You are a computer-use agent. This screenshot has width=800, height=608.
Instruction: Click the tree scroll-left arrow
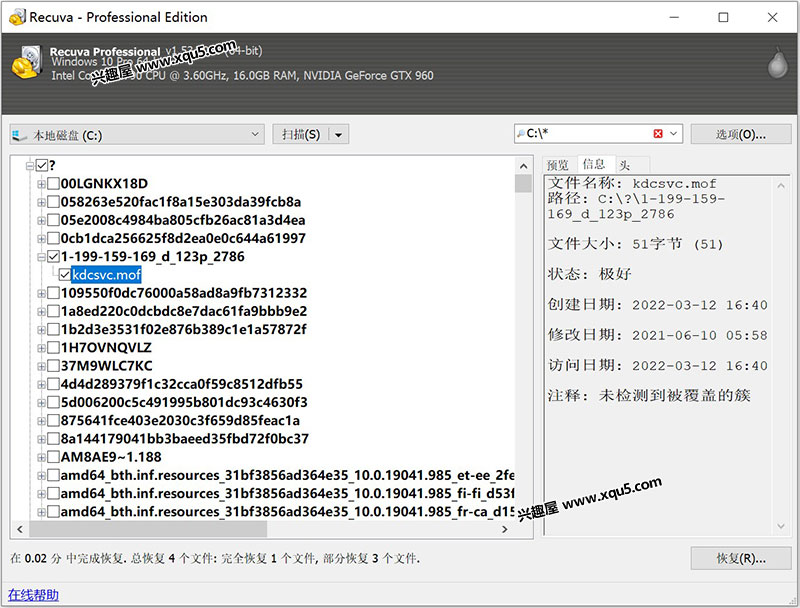click(19, 529)
